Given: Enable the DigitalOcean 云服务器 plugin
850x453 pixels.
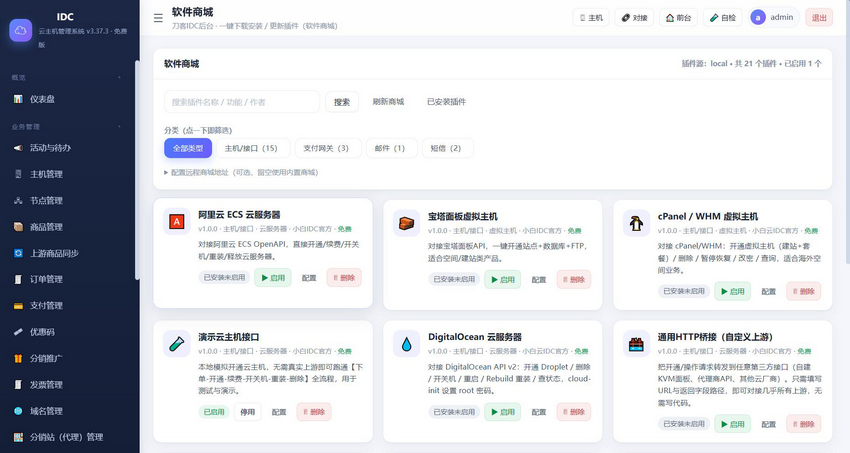Looking at the screenshot, I should point(503,412).
